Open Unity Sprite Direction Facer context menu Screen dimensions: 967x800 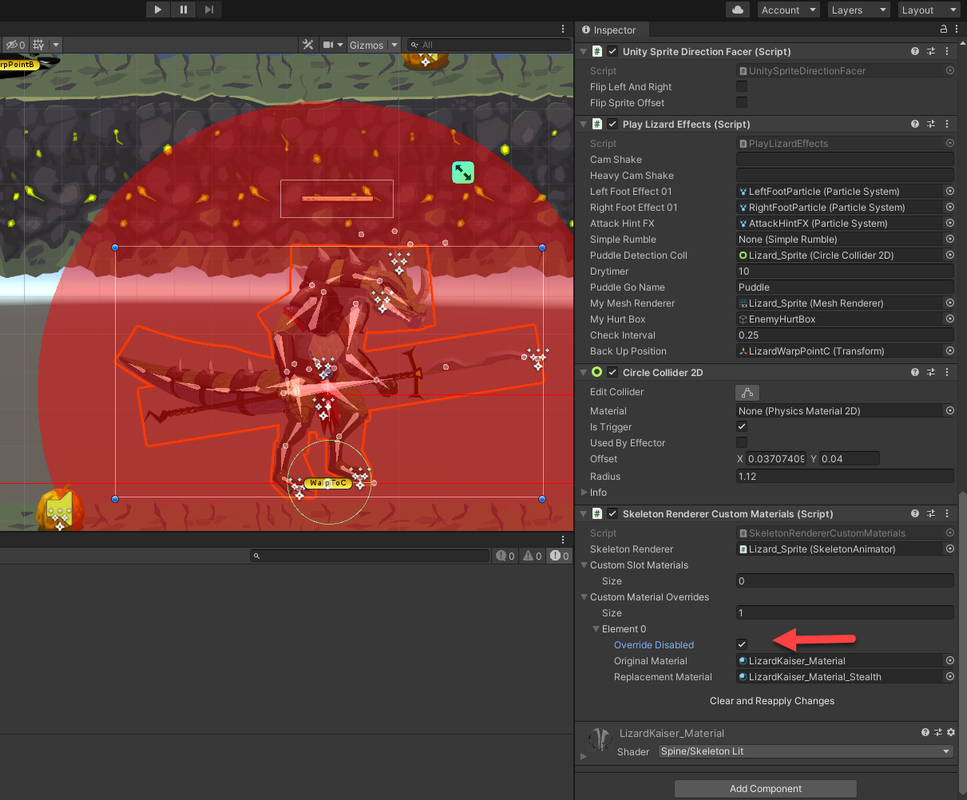click(x=947, y=51)
